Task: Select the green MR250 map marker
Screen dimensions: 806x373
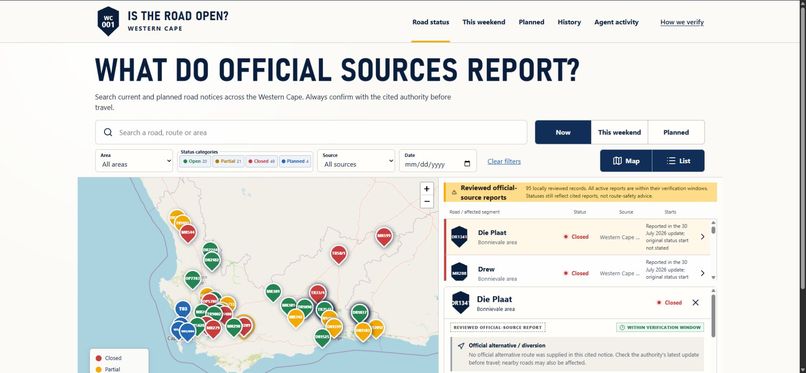Action: 233,327
